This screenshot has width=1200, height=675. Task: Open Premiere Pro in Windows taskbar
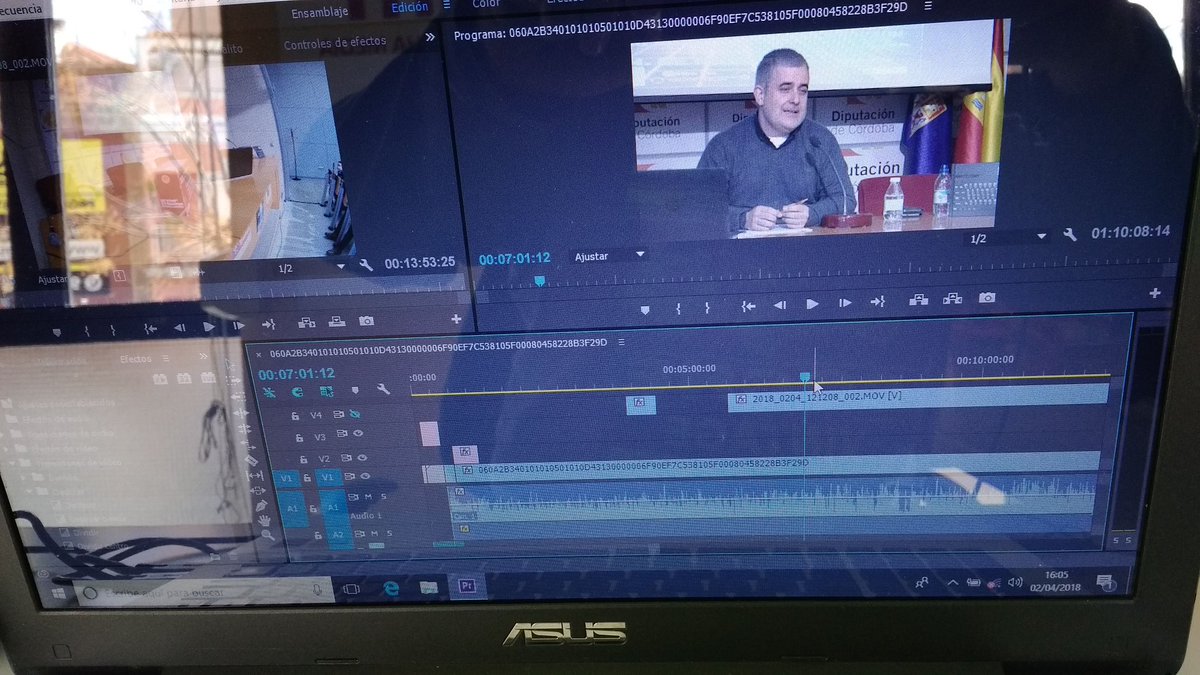click(x=466, y=587)
